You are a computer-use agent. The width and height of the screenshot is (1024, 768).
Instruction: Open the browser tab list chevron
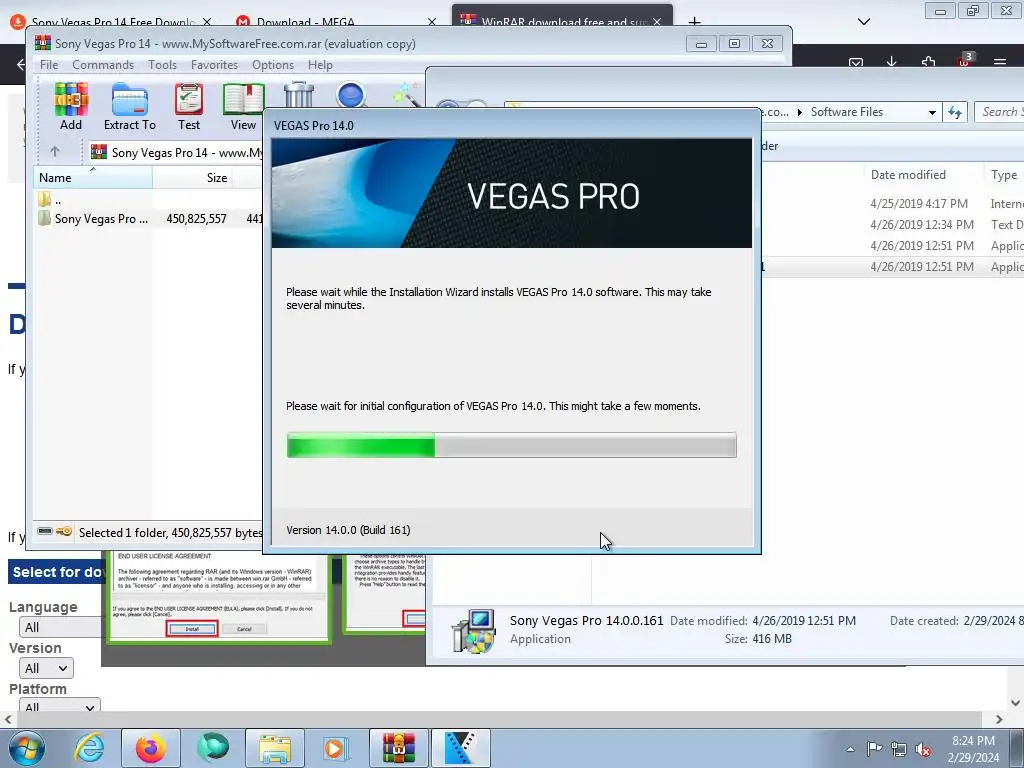click(863, 22)
